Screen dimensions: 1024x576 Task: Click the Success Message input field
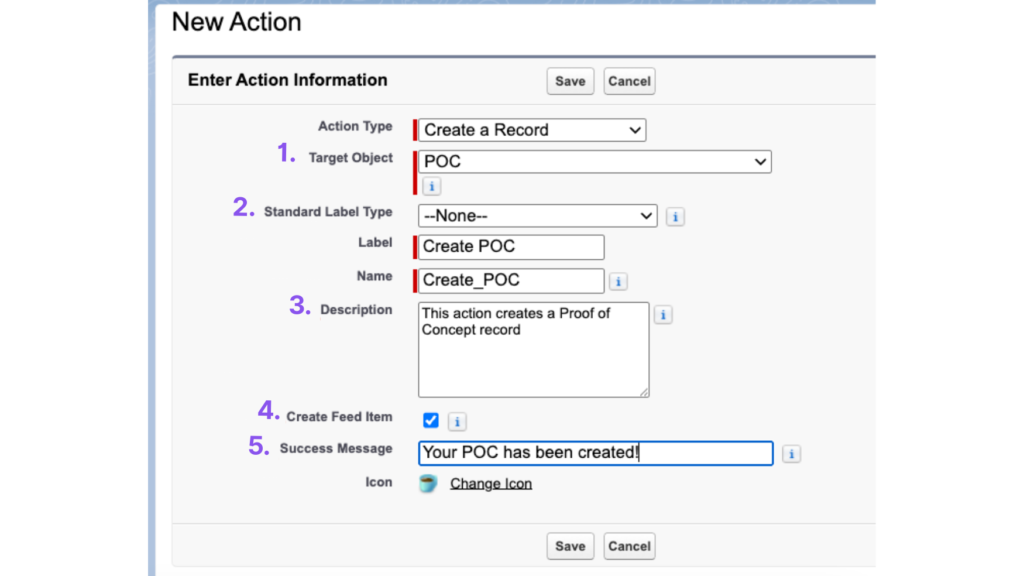click(x=596, y=453)
